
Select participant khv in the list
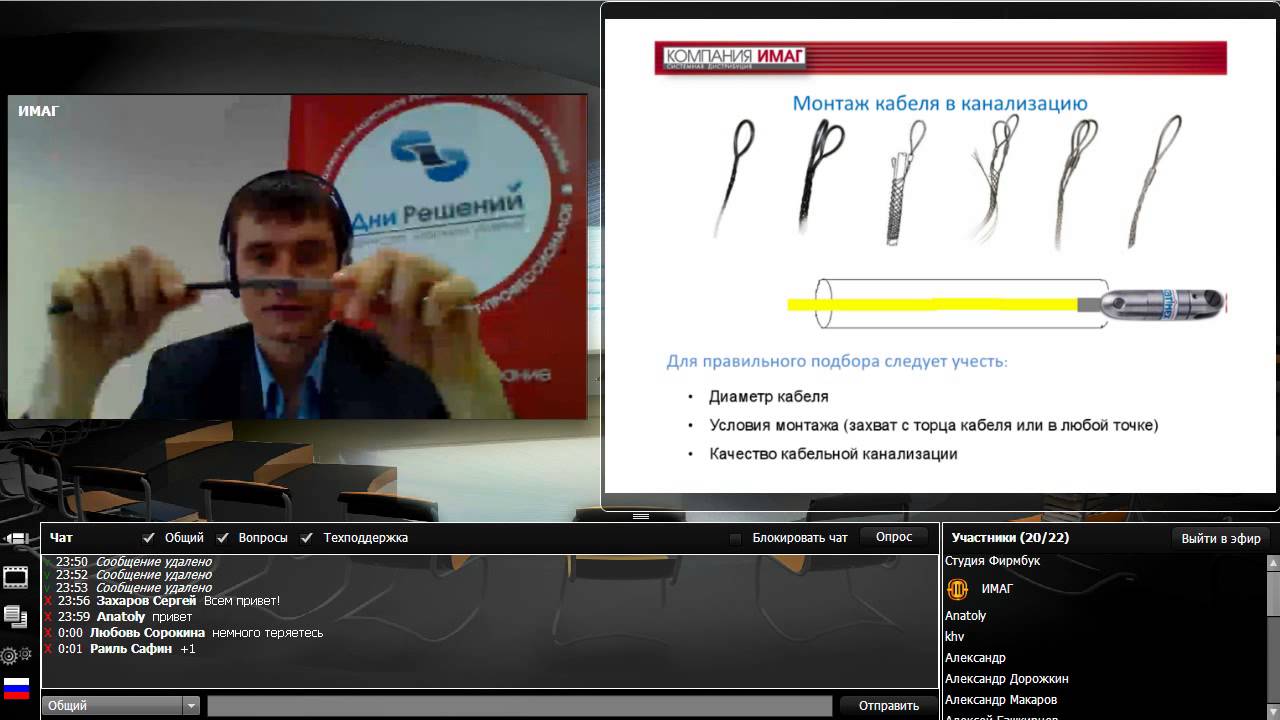(x=955, y=637)
